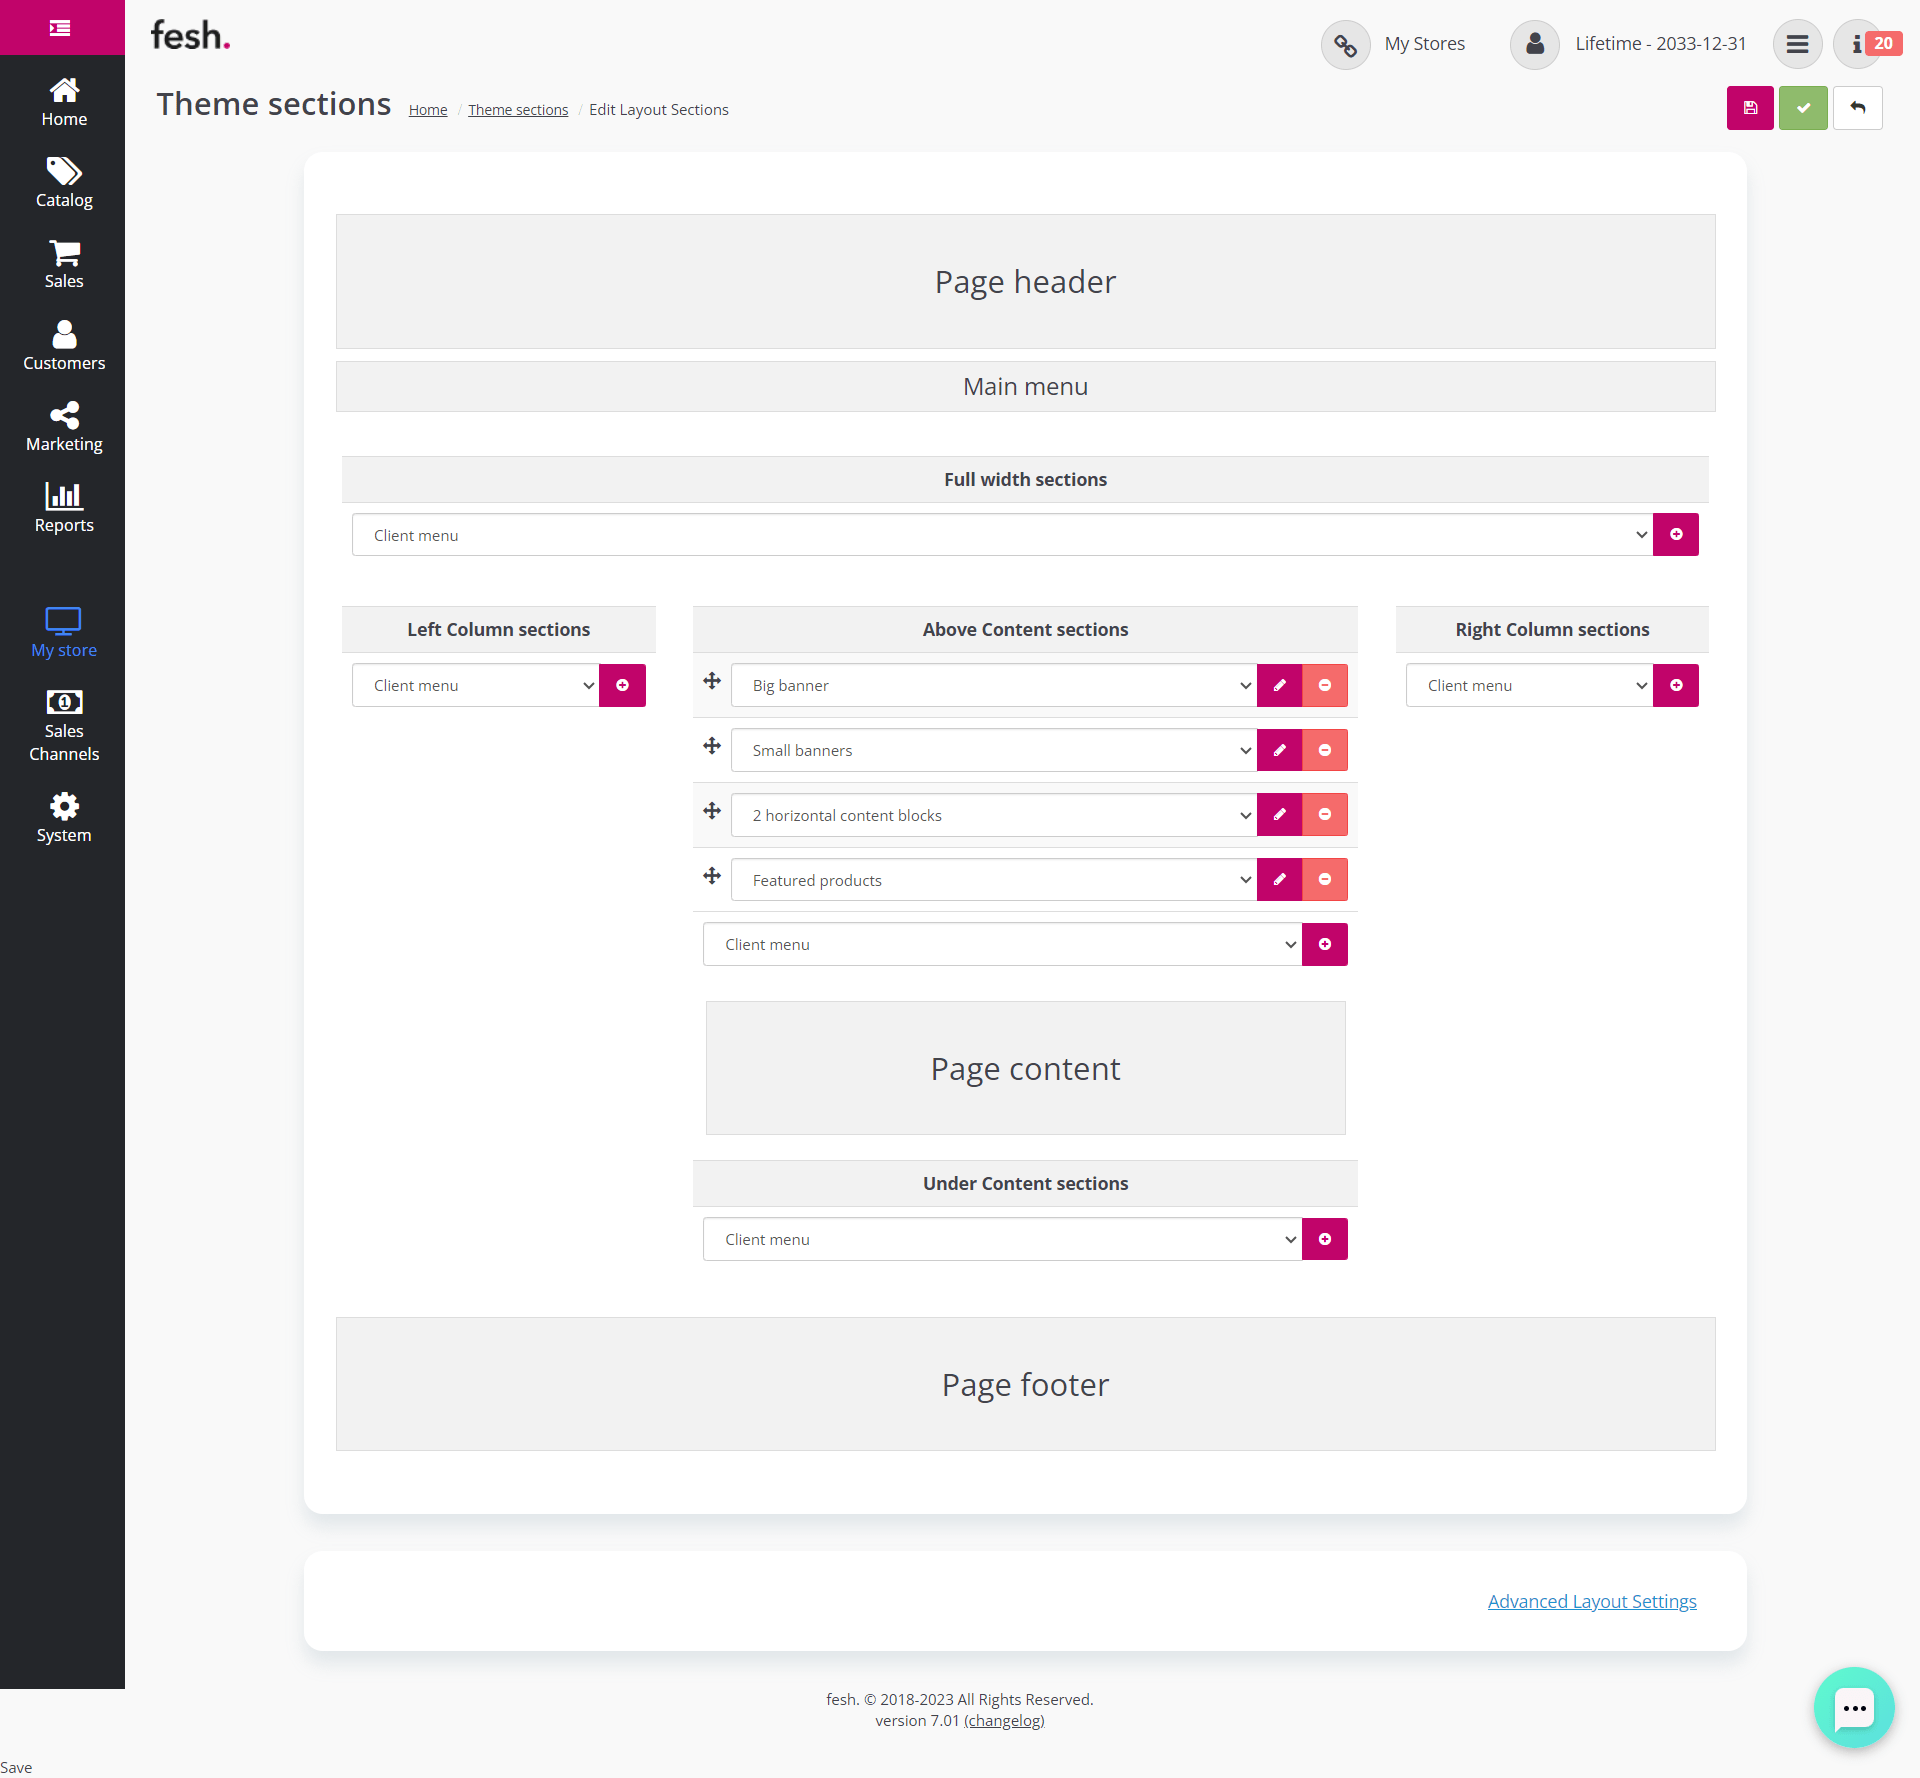Open the live chat bubble
This screenshot has height=1778, width=1920.
tap(1853, 1707)
